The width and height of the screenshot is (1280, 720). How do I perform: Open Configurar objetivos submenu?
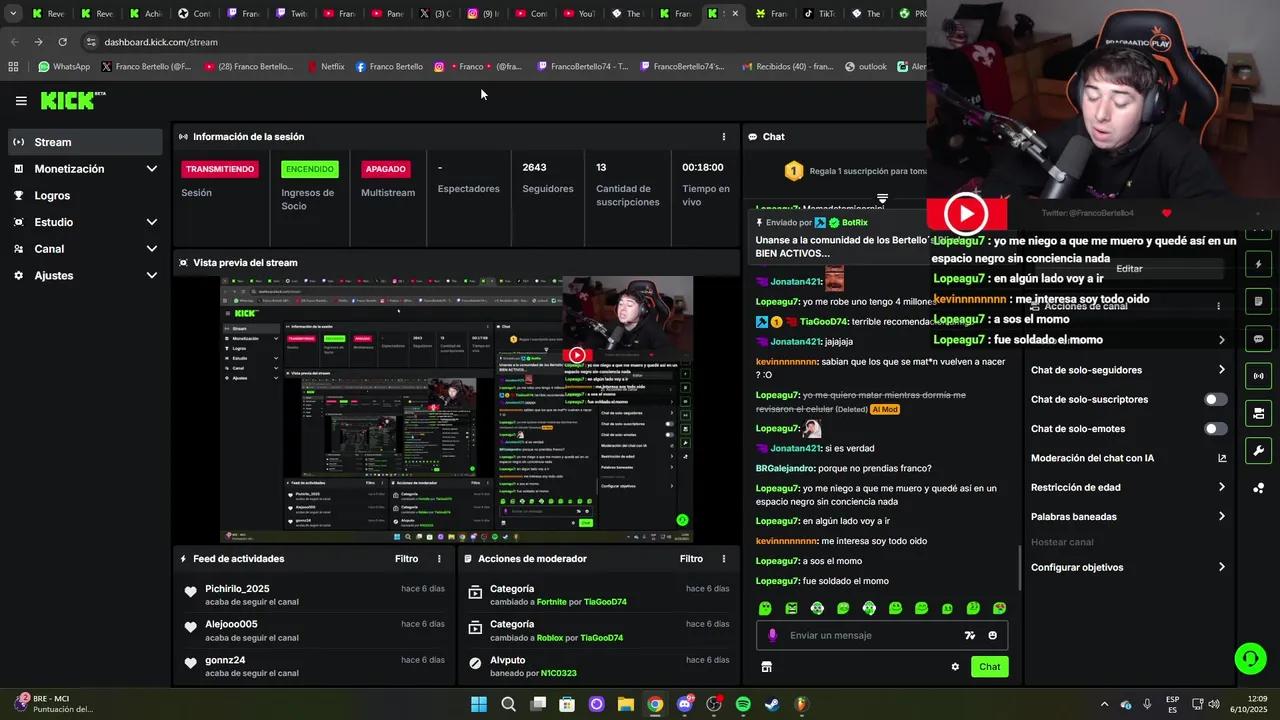[1128, 567]
